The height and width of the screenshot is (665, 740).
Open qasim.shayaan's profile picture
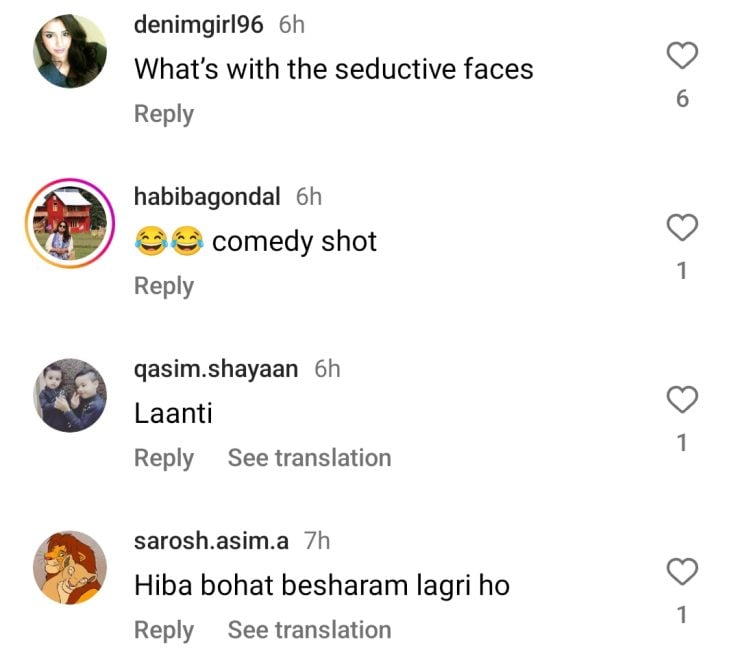click(x=70, y=395)
